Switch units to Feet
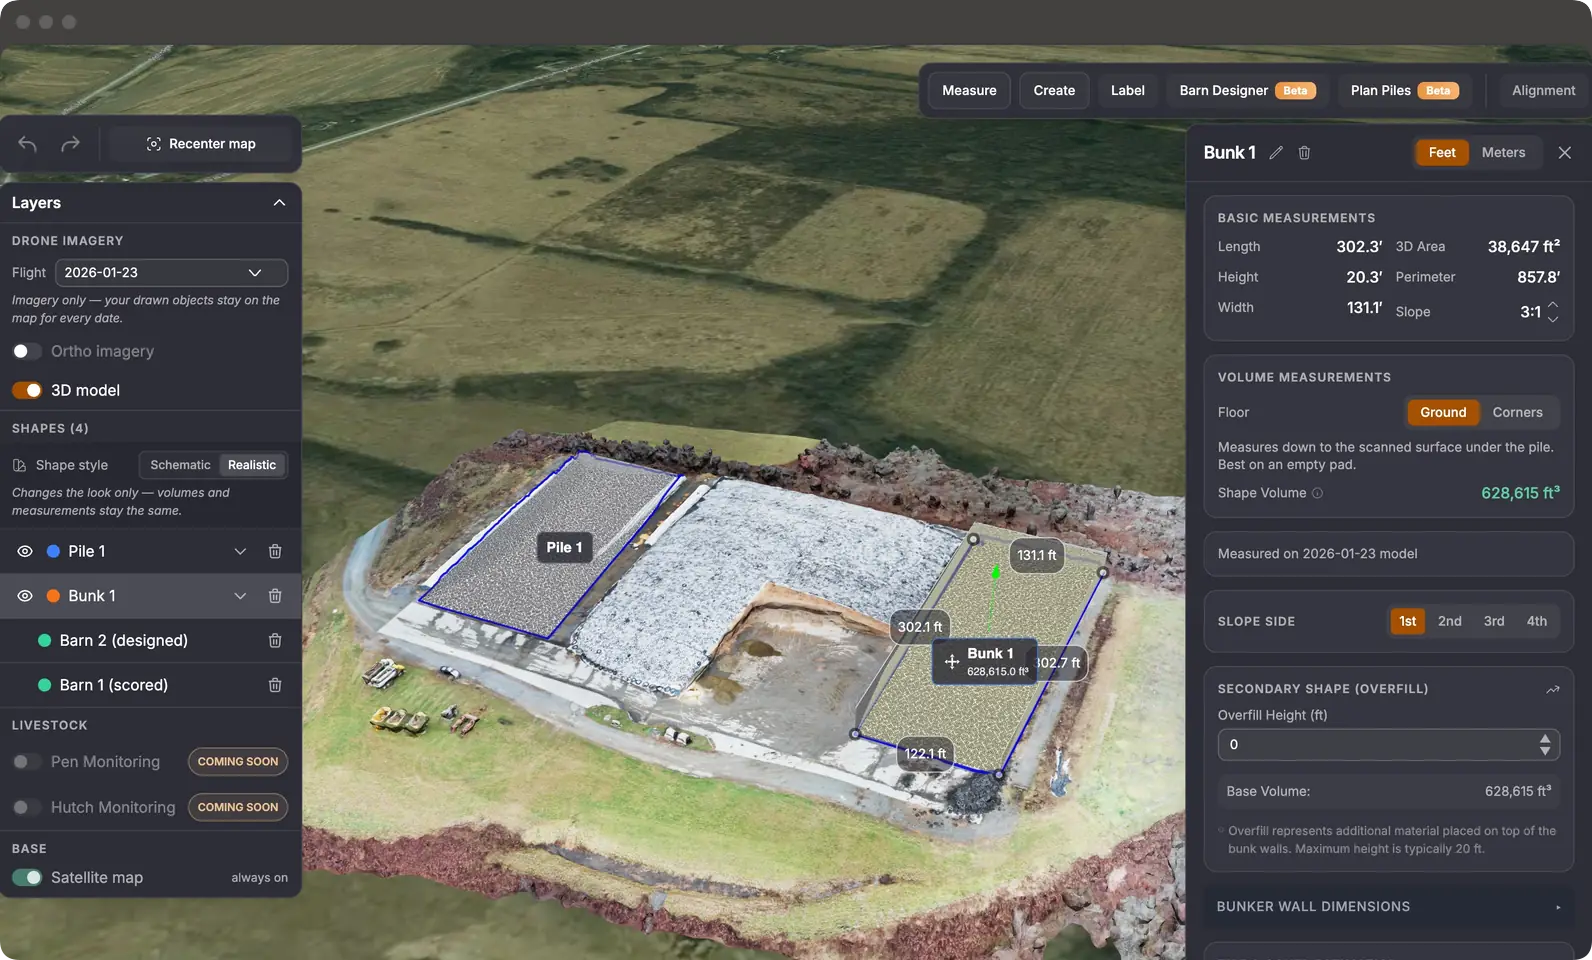 point(1442,152)
